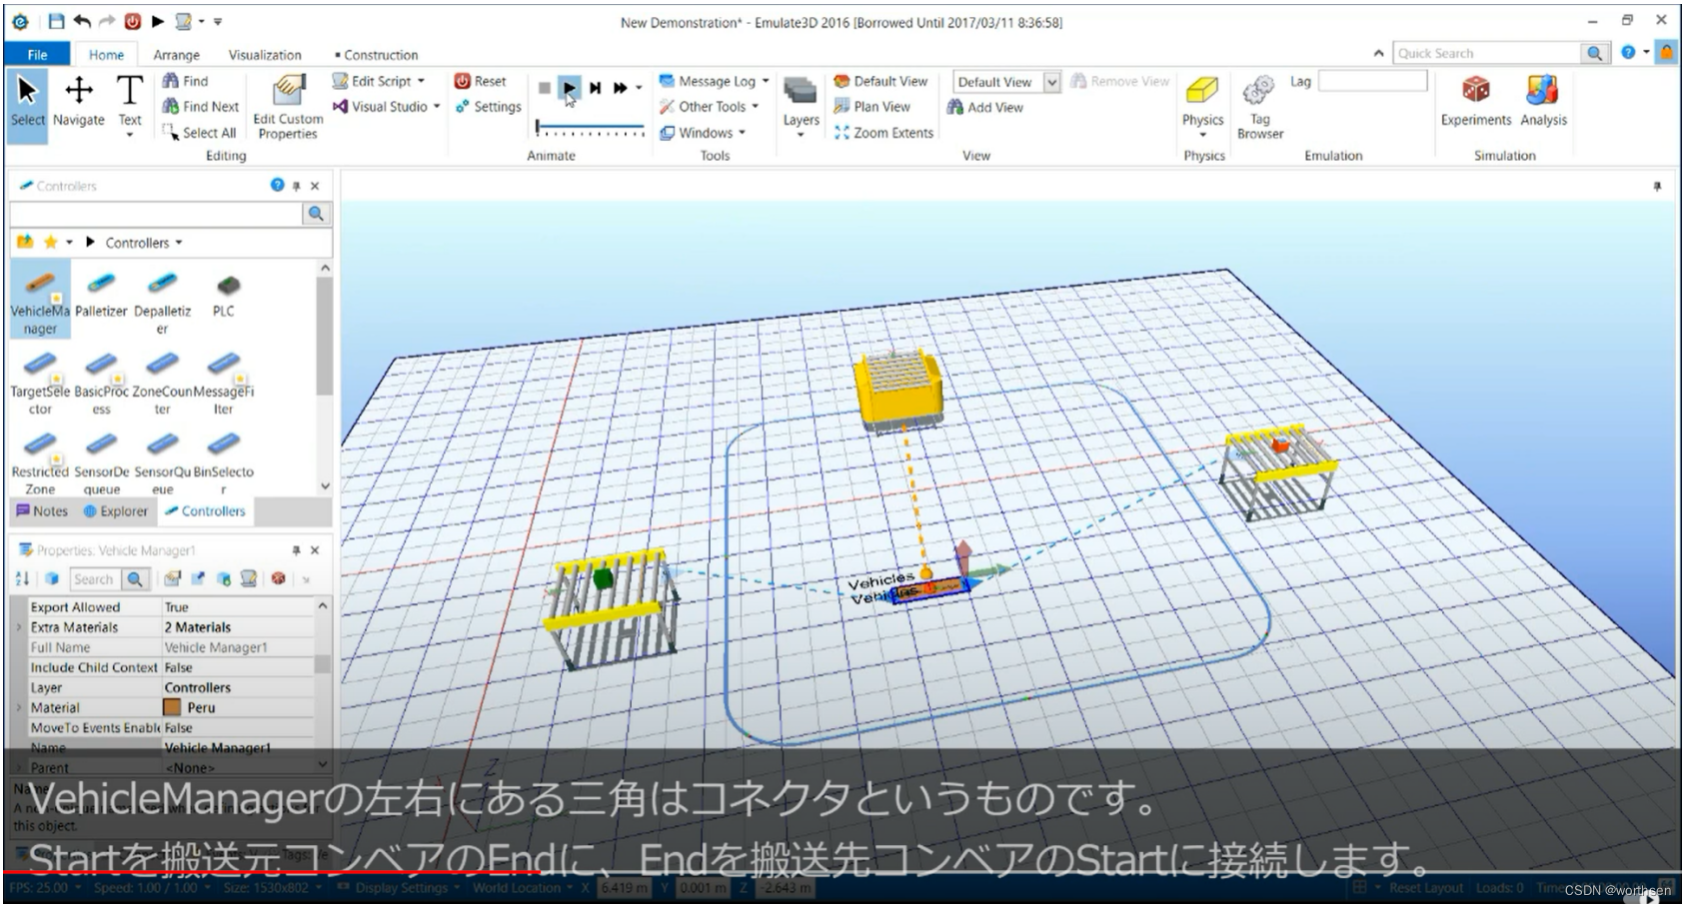1687x906 pixels.
Task: Click the catalog search magnifier
Action: pos(316,213)
